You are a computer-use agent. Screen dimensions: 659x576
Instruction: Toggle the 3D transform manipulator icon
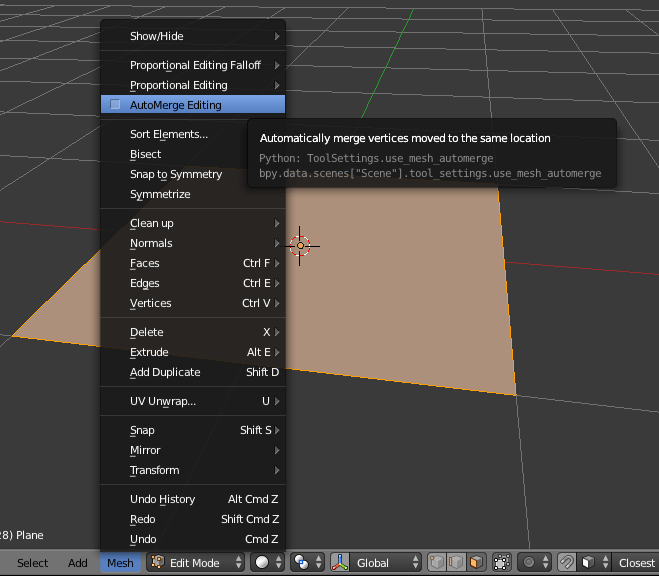pos(340,562)
